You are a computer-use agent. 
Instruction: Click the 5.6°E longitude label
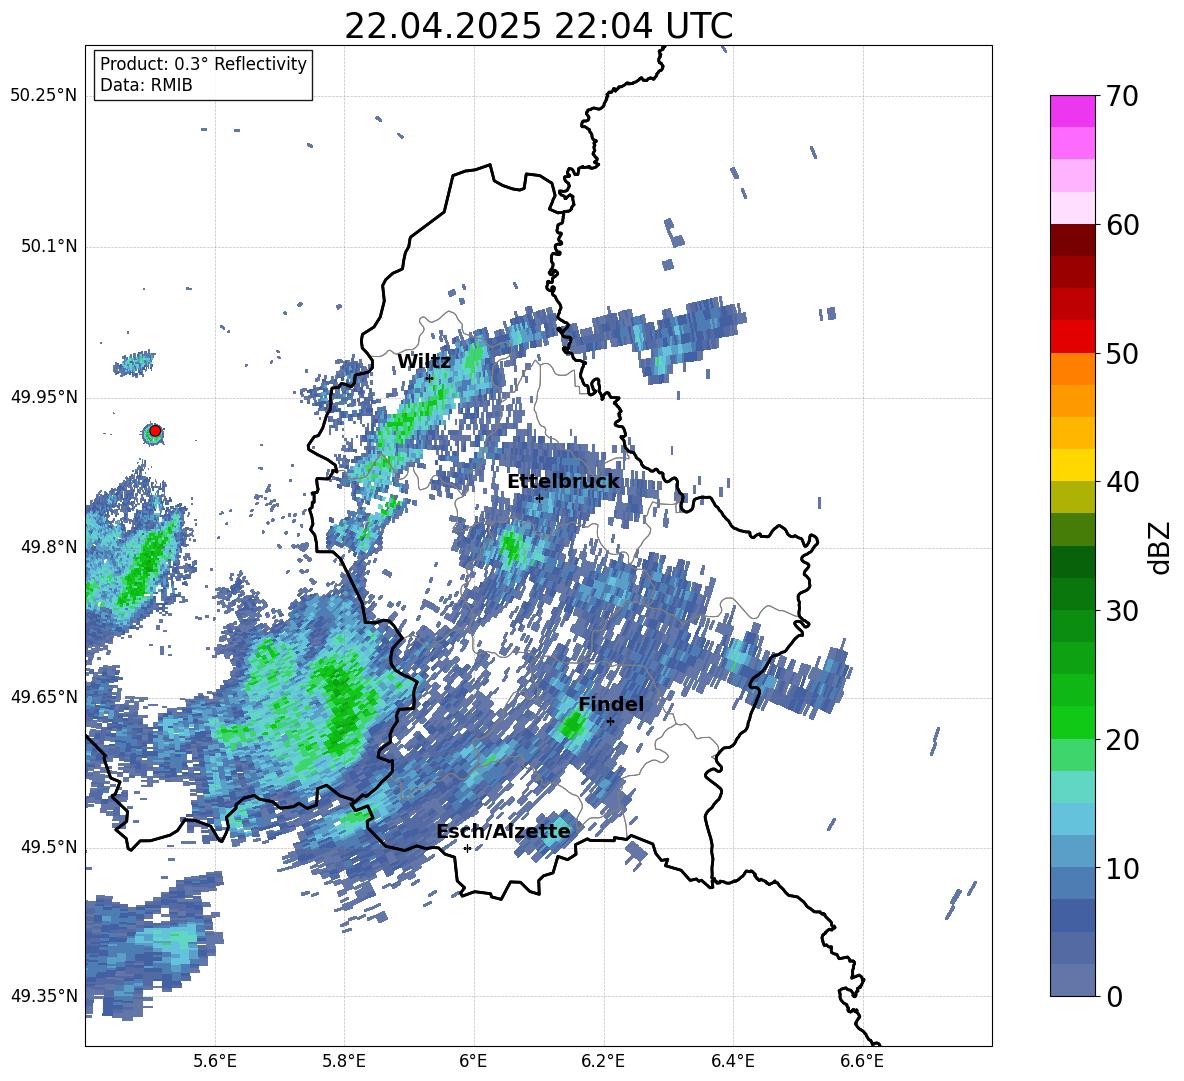215,1061
